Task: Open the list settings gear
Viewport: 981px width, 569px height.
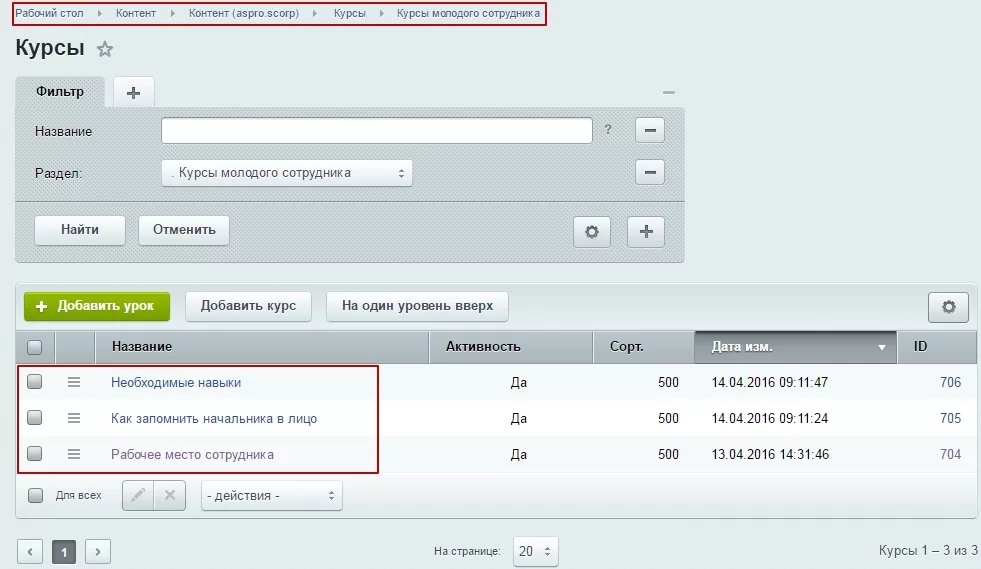Action: 948,307
